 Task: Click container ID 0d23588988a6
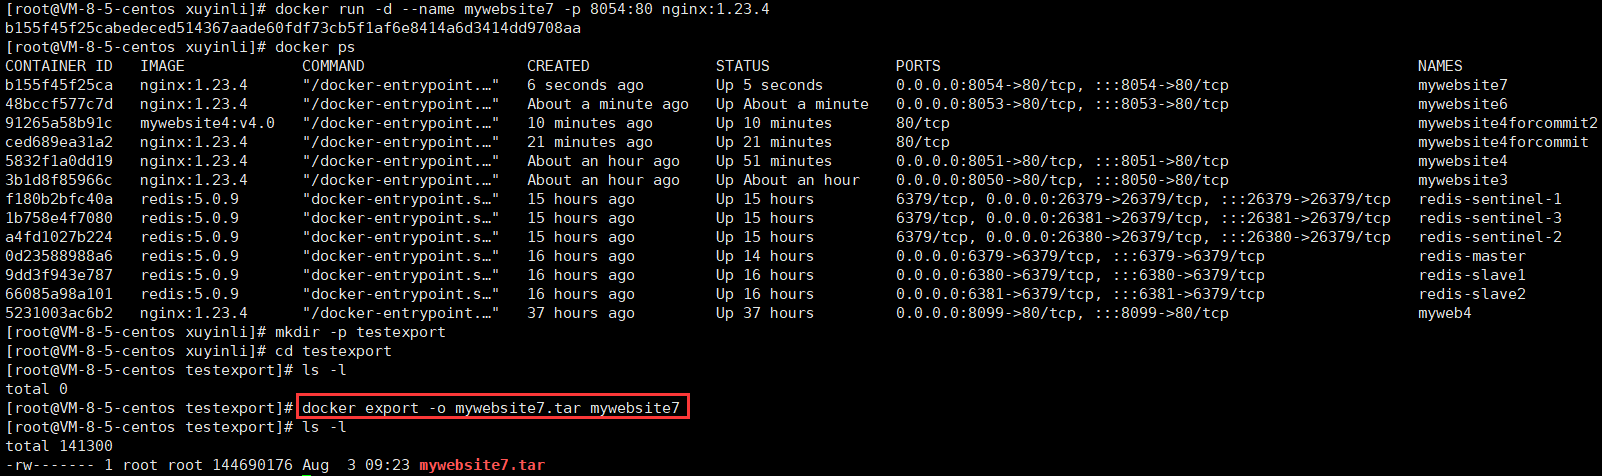(59, 256)
